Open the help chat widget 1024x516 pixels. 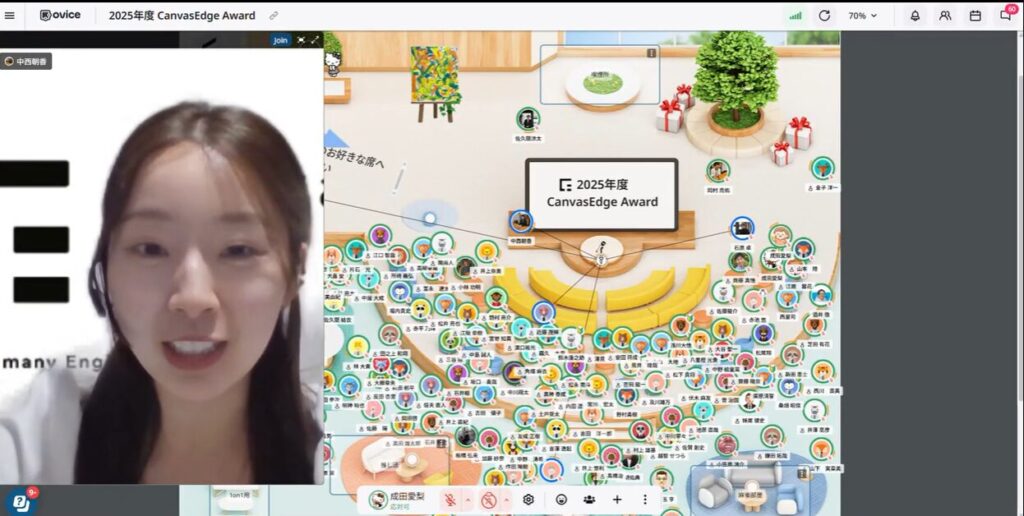pos(20,502)
